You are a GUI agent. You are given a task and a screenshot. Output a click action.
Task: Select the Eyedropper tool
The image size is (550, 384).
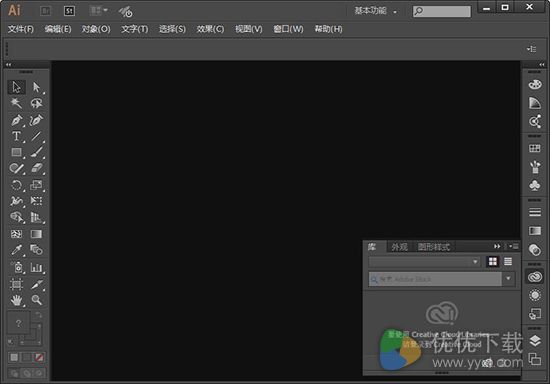[16, 250]
